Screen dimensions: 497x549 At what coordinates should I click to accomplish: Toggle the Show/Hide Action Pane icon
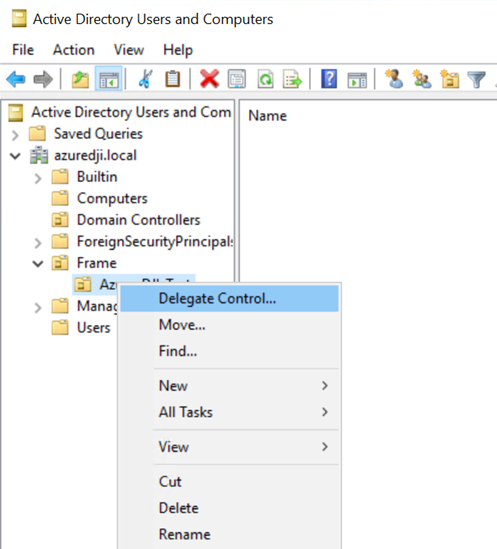(x=357, y=79)
